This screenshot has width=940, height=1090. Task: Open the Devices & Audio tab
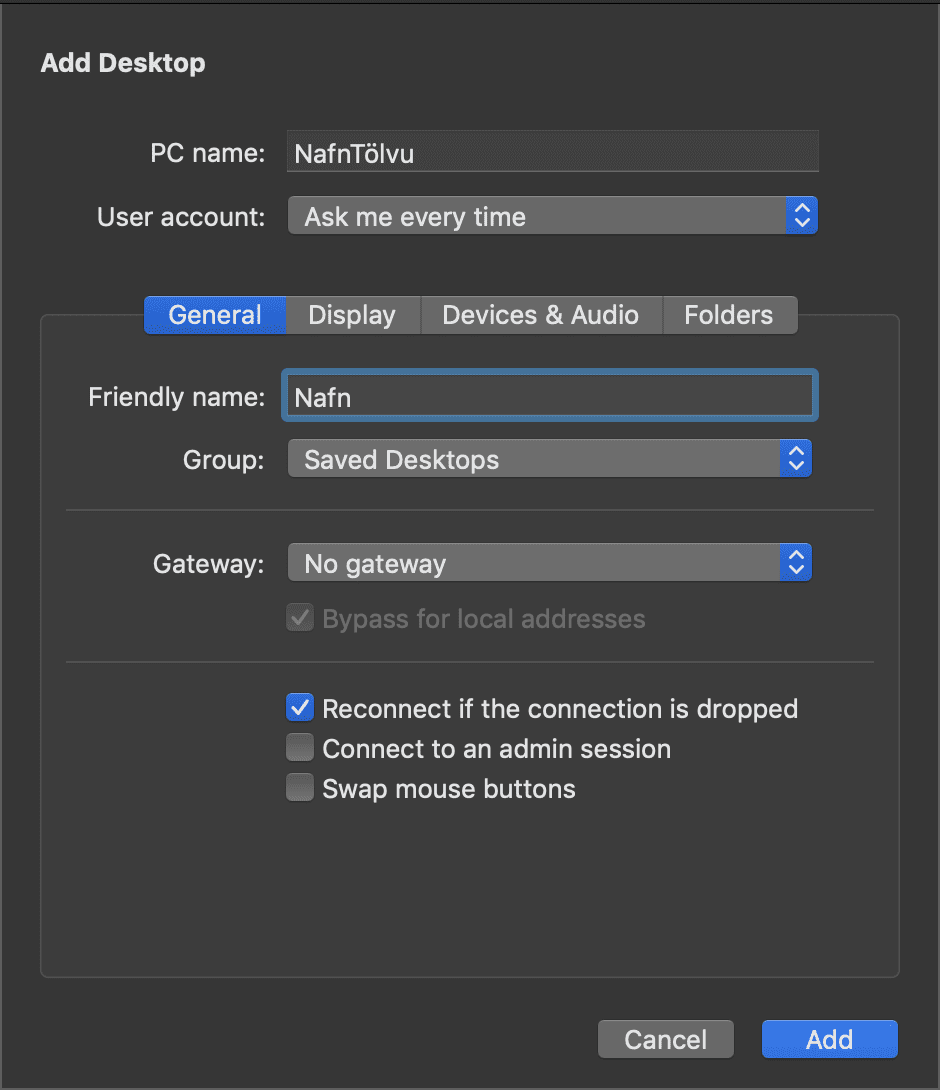coord(540,315)
